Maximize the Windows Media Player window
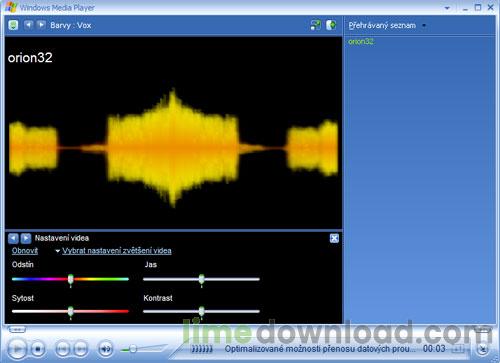500x363 pixels. coord(478,7)
